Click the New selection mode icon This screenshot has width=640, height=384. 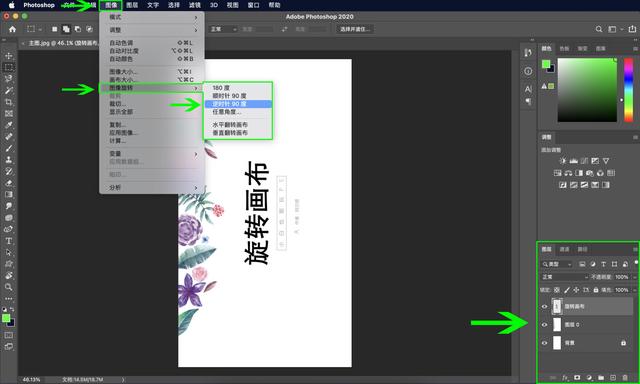[x=54, y=29]
